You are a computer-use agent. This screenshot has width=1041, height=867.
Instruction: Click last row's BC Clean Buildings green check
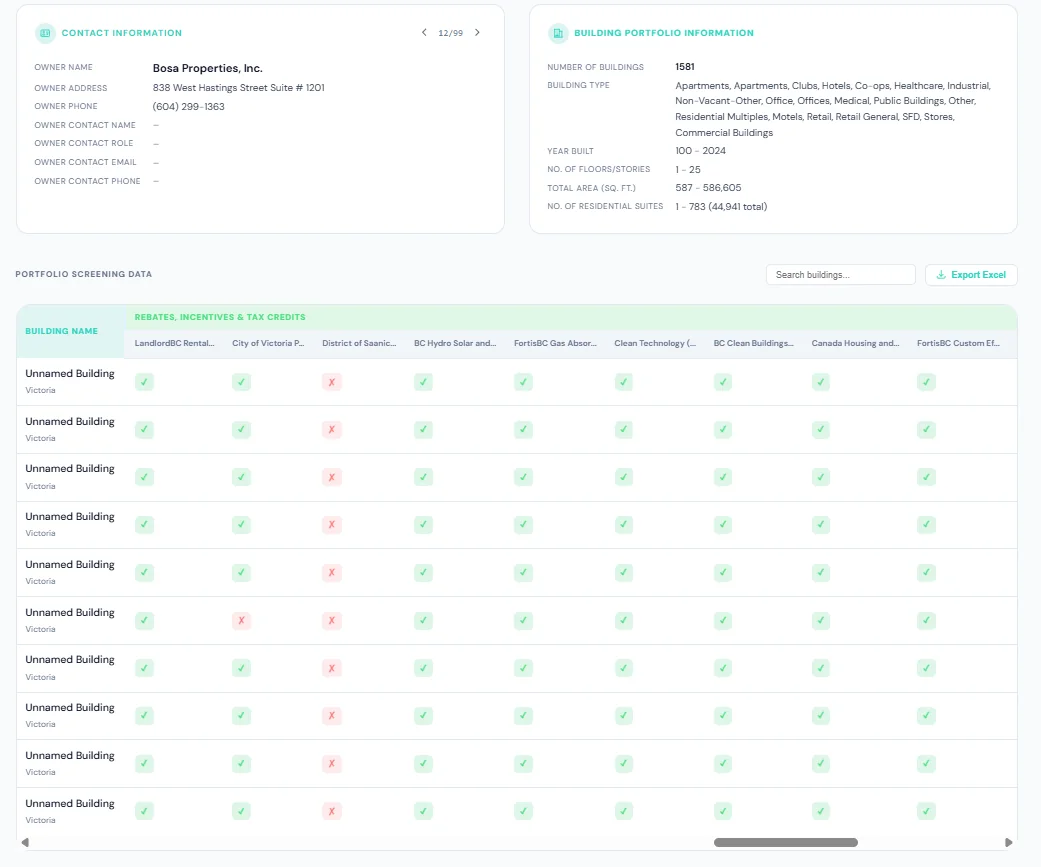point(723,811)
